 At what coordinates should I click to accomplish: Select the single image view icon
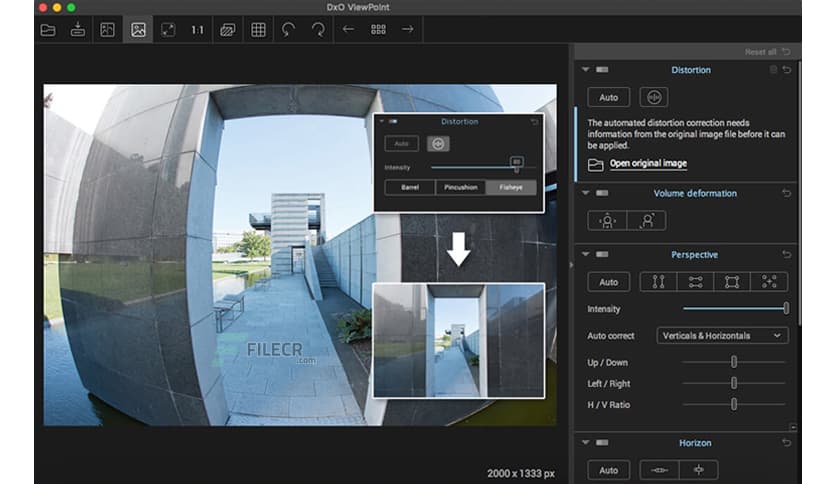[x=138, y=30]
